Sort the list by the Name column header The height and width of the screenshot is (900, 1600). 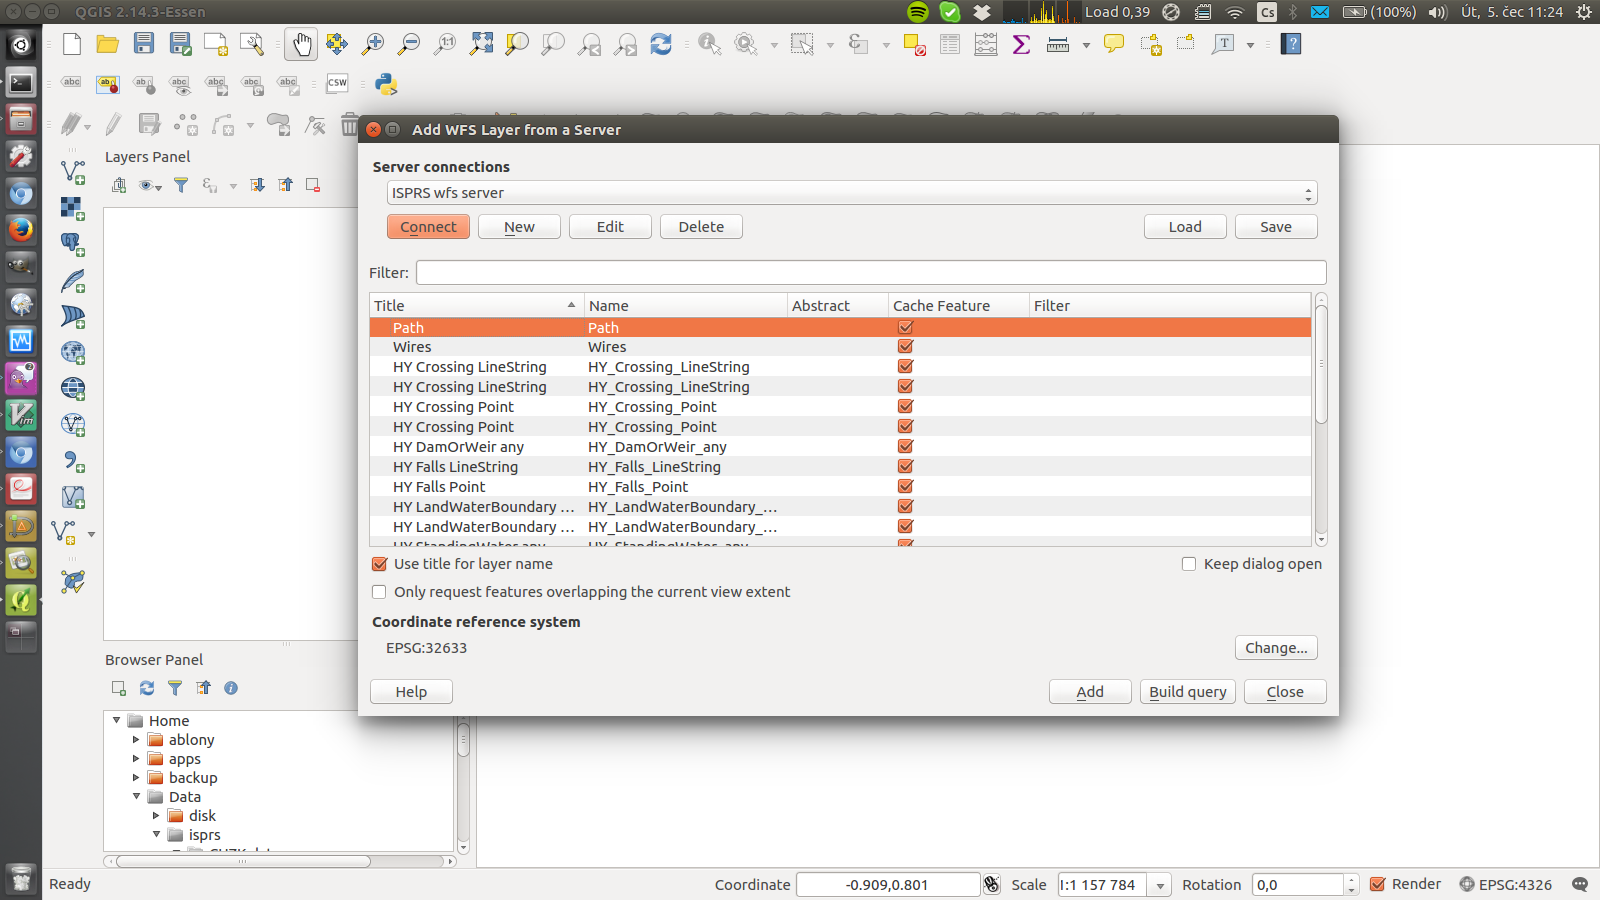pos(685,306)
